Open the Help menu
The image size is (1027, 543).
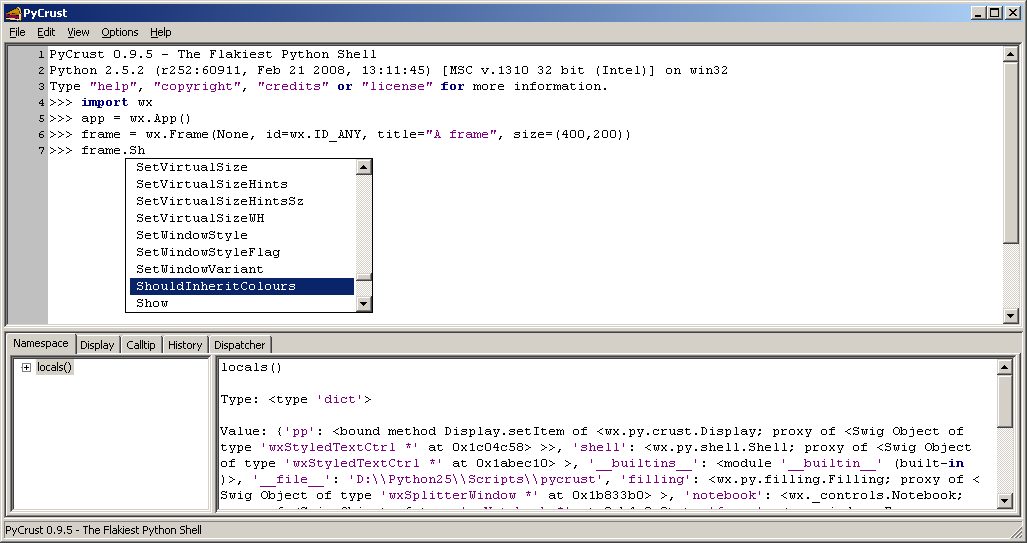160,32
